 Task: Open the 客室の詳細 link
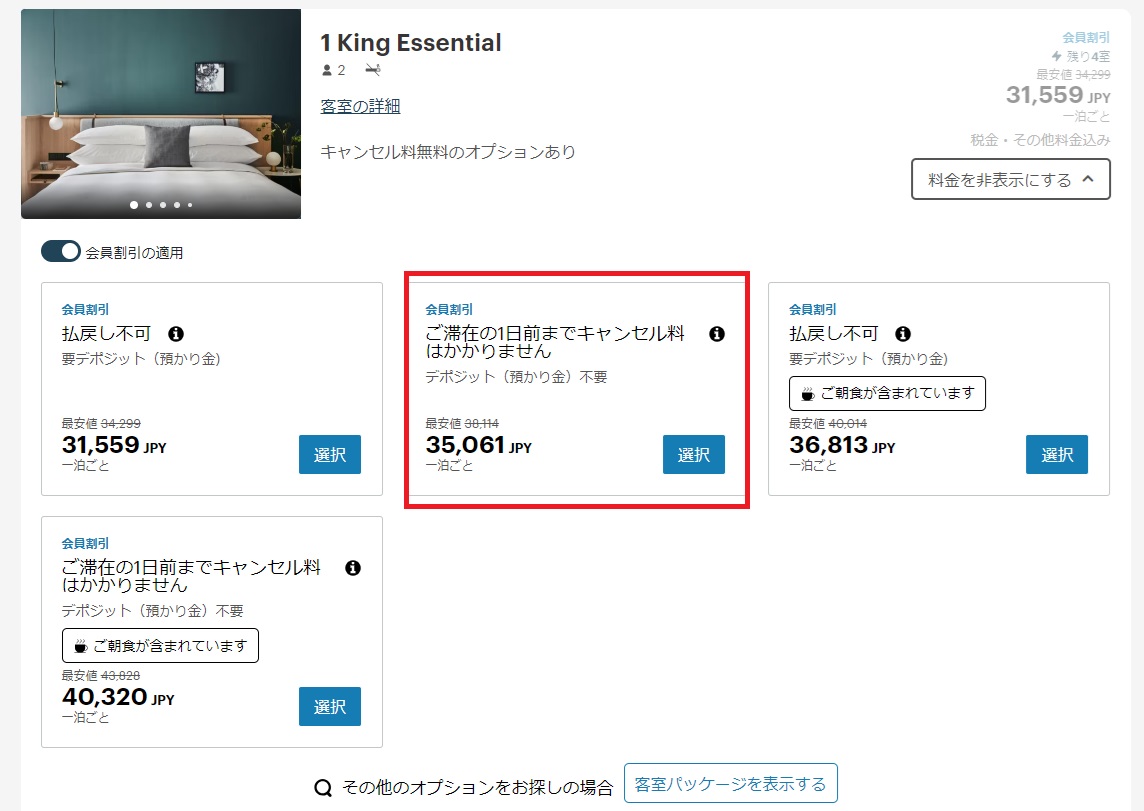point(360,106)
